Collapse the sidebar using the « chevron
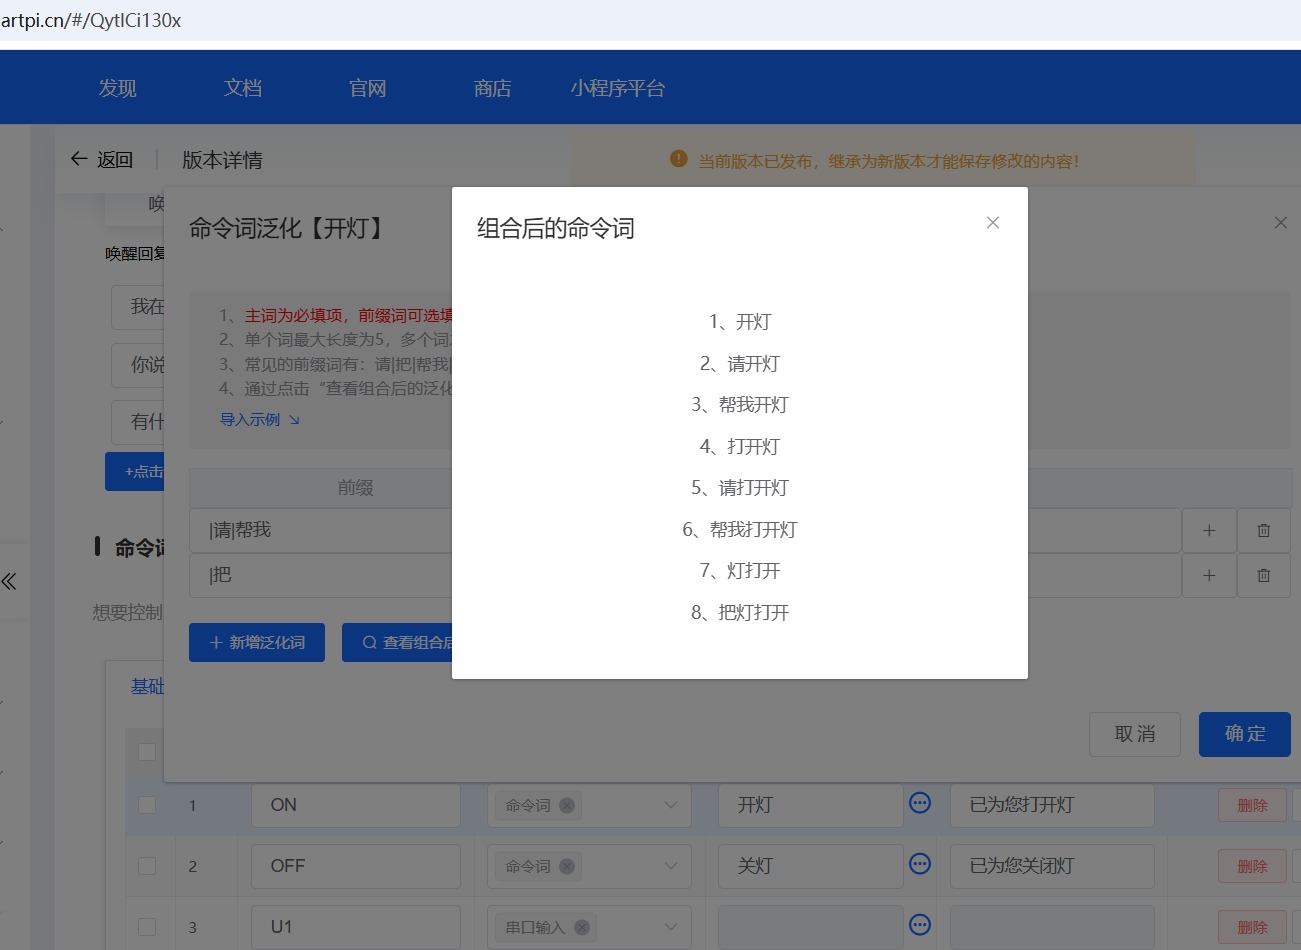 coord(11,581)
